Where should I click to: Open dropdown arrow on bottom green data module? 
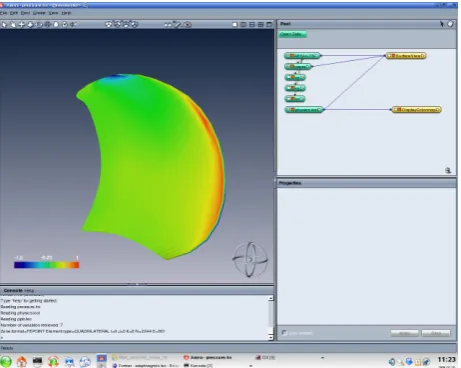point(320,109)
